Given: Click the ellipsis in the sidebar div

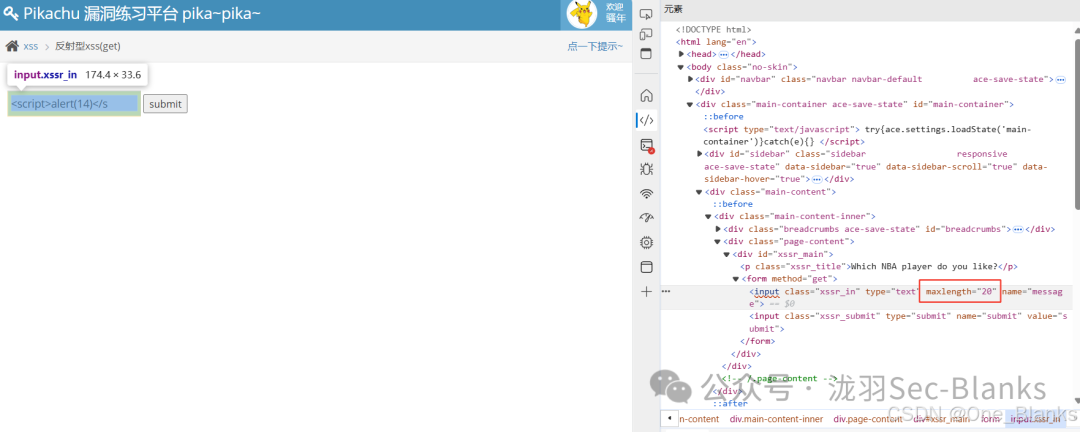Looking at the screenshot, I should 818,179.
